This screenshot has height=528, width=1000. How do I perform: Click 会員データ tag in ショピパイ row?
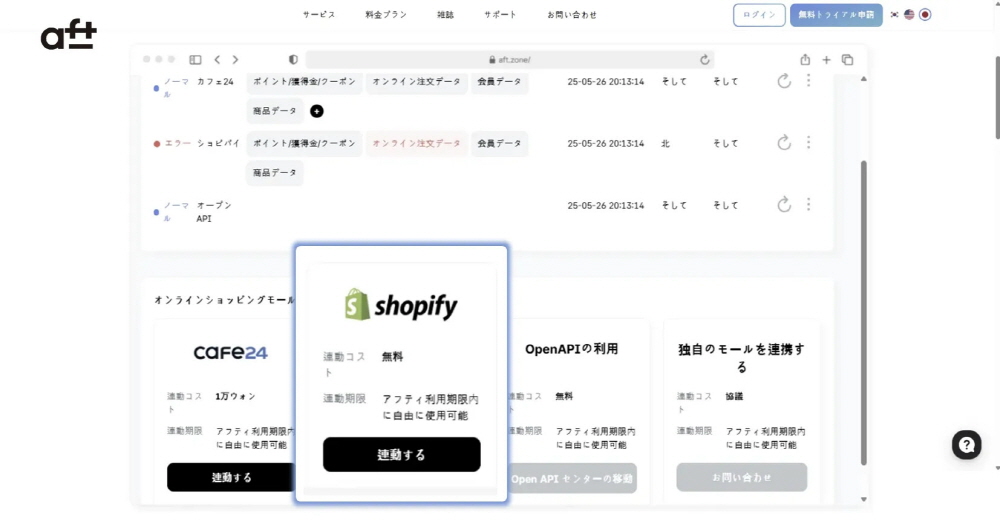tap(499, 143)
